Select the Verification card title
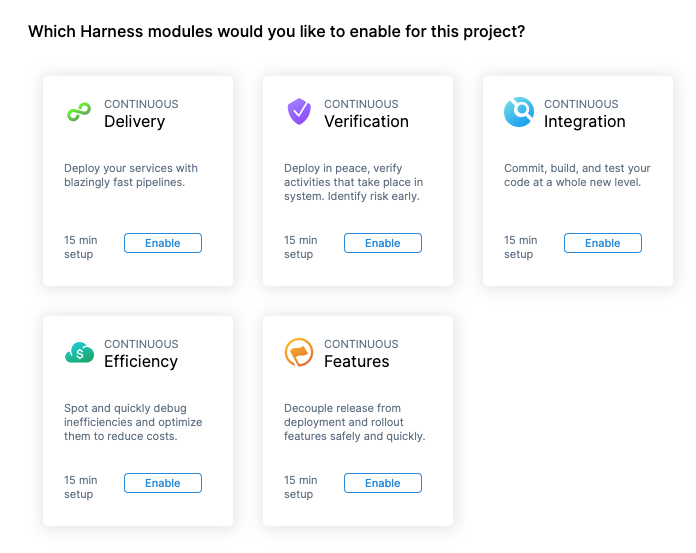This screenshot has width=696, height=553. tap(366, 122)
